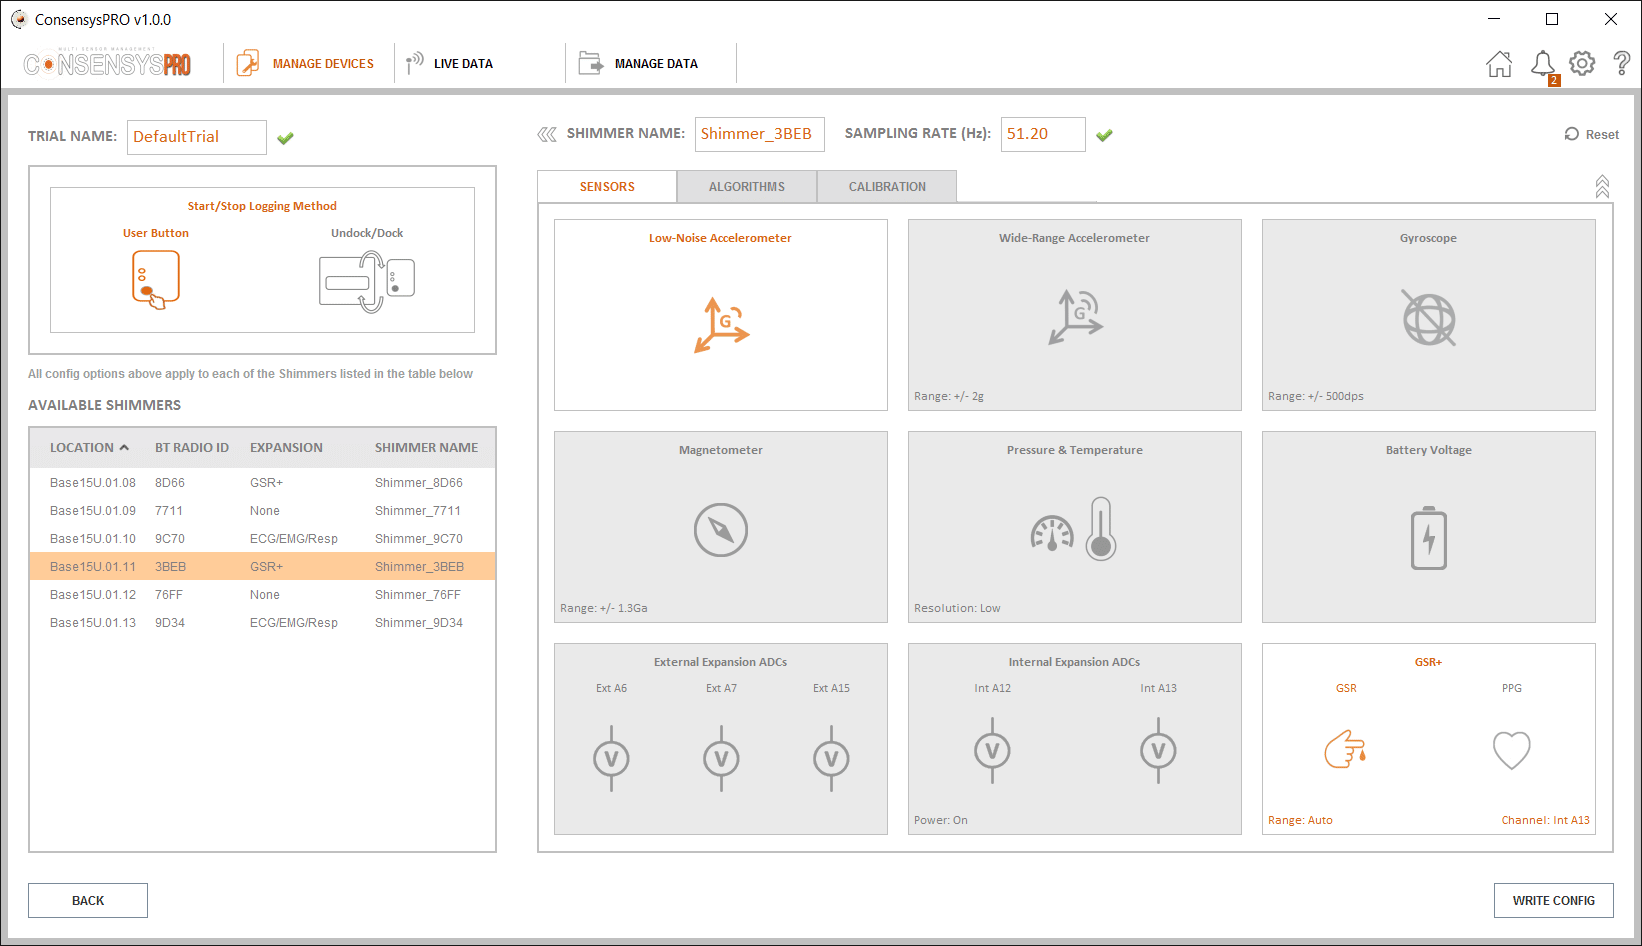1642x946 pixels.
Task: Change the GSR Range: Auto setting
Action: click(x=1300, y=821)
